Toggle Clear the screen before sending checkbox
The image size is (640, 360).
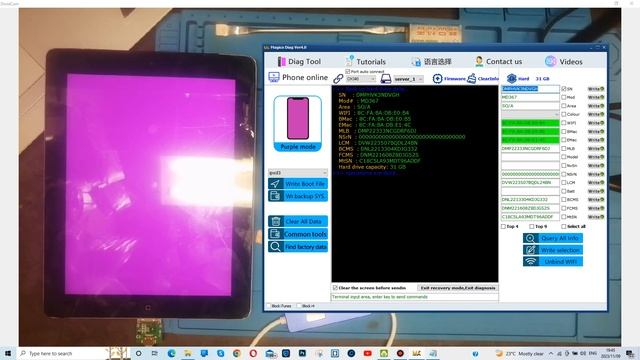coord(335,288)
